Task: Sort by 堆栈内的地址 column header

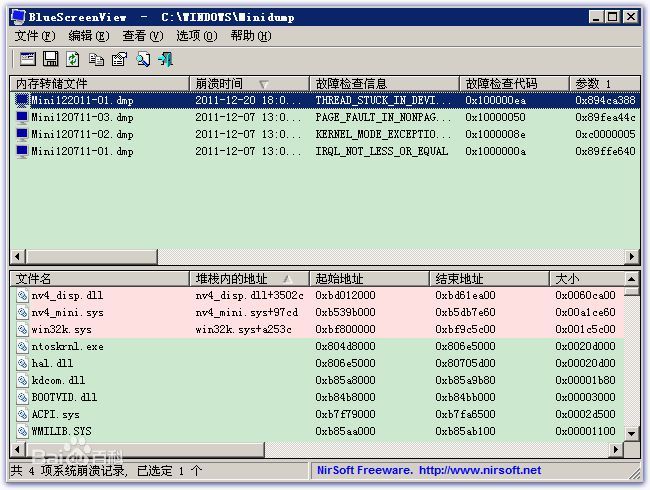Action: pos(232,279)
